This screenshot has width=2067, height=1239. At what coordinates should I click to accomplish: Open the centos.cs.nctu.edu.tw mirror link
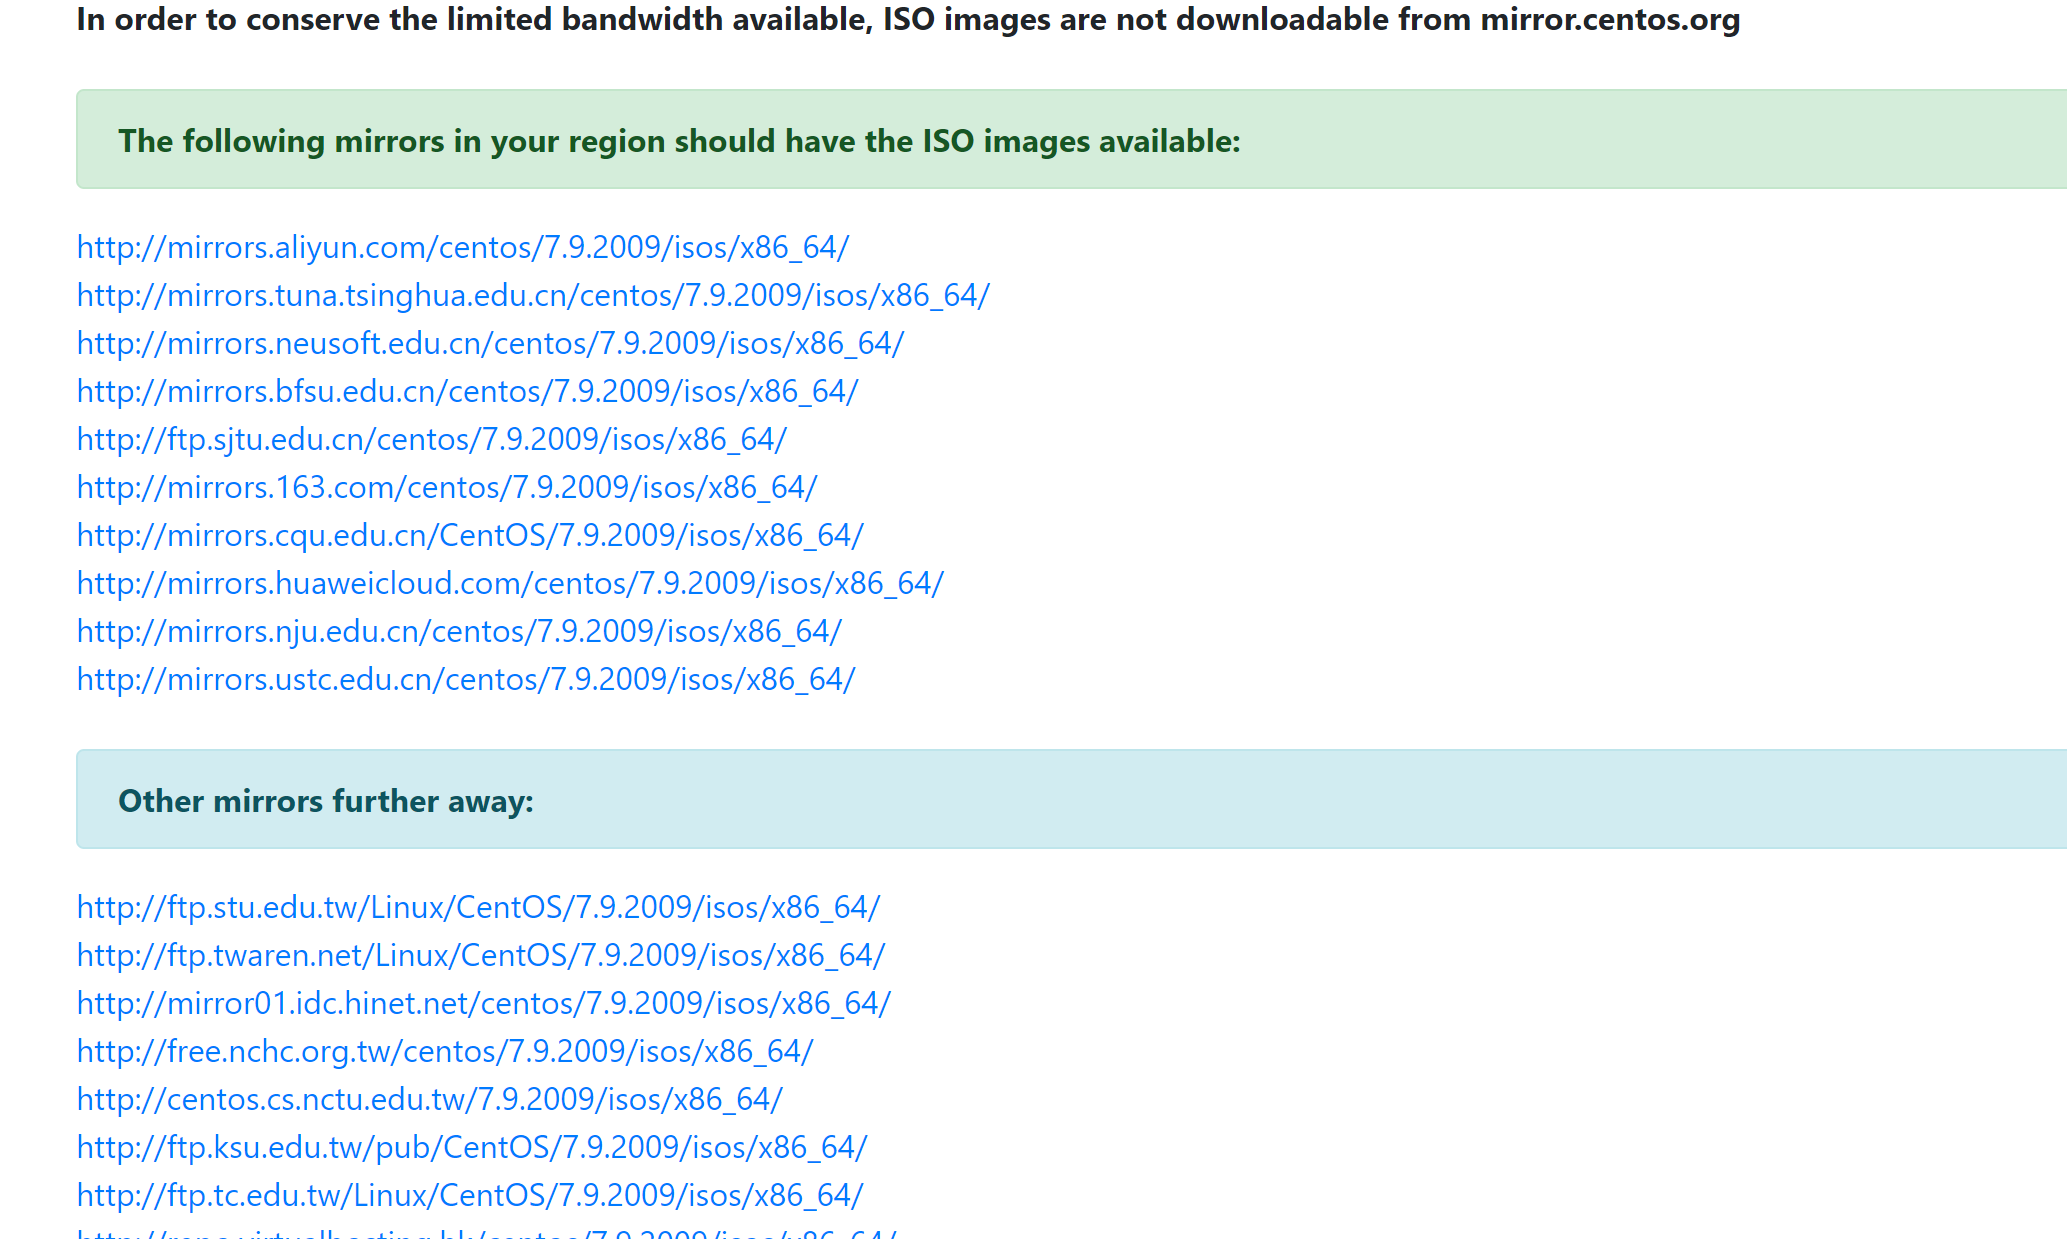pos(429,1099)
